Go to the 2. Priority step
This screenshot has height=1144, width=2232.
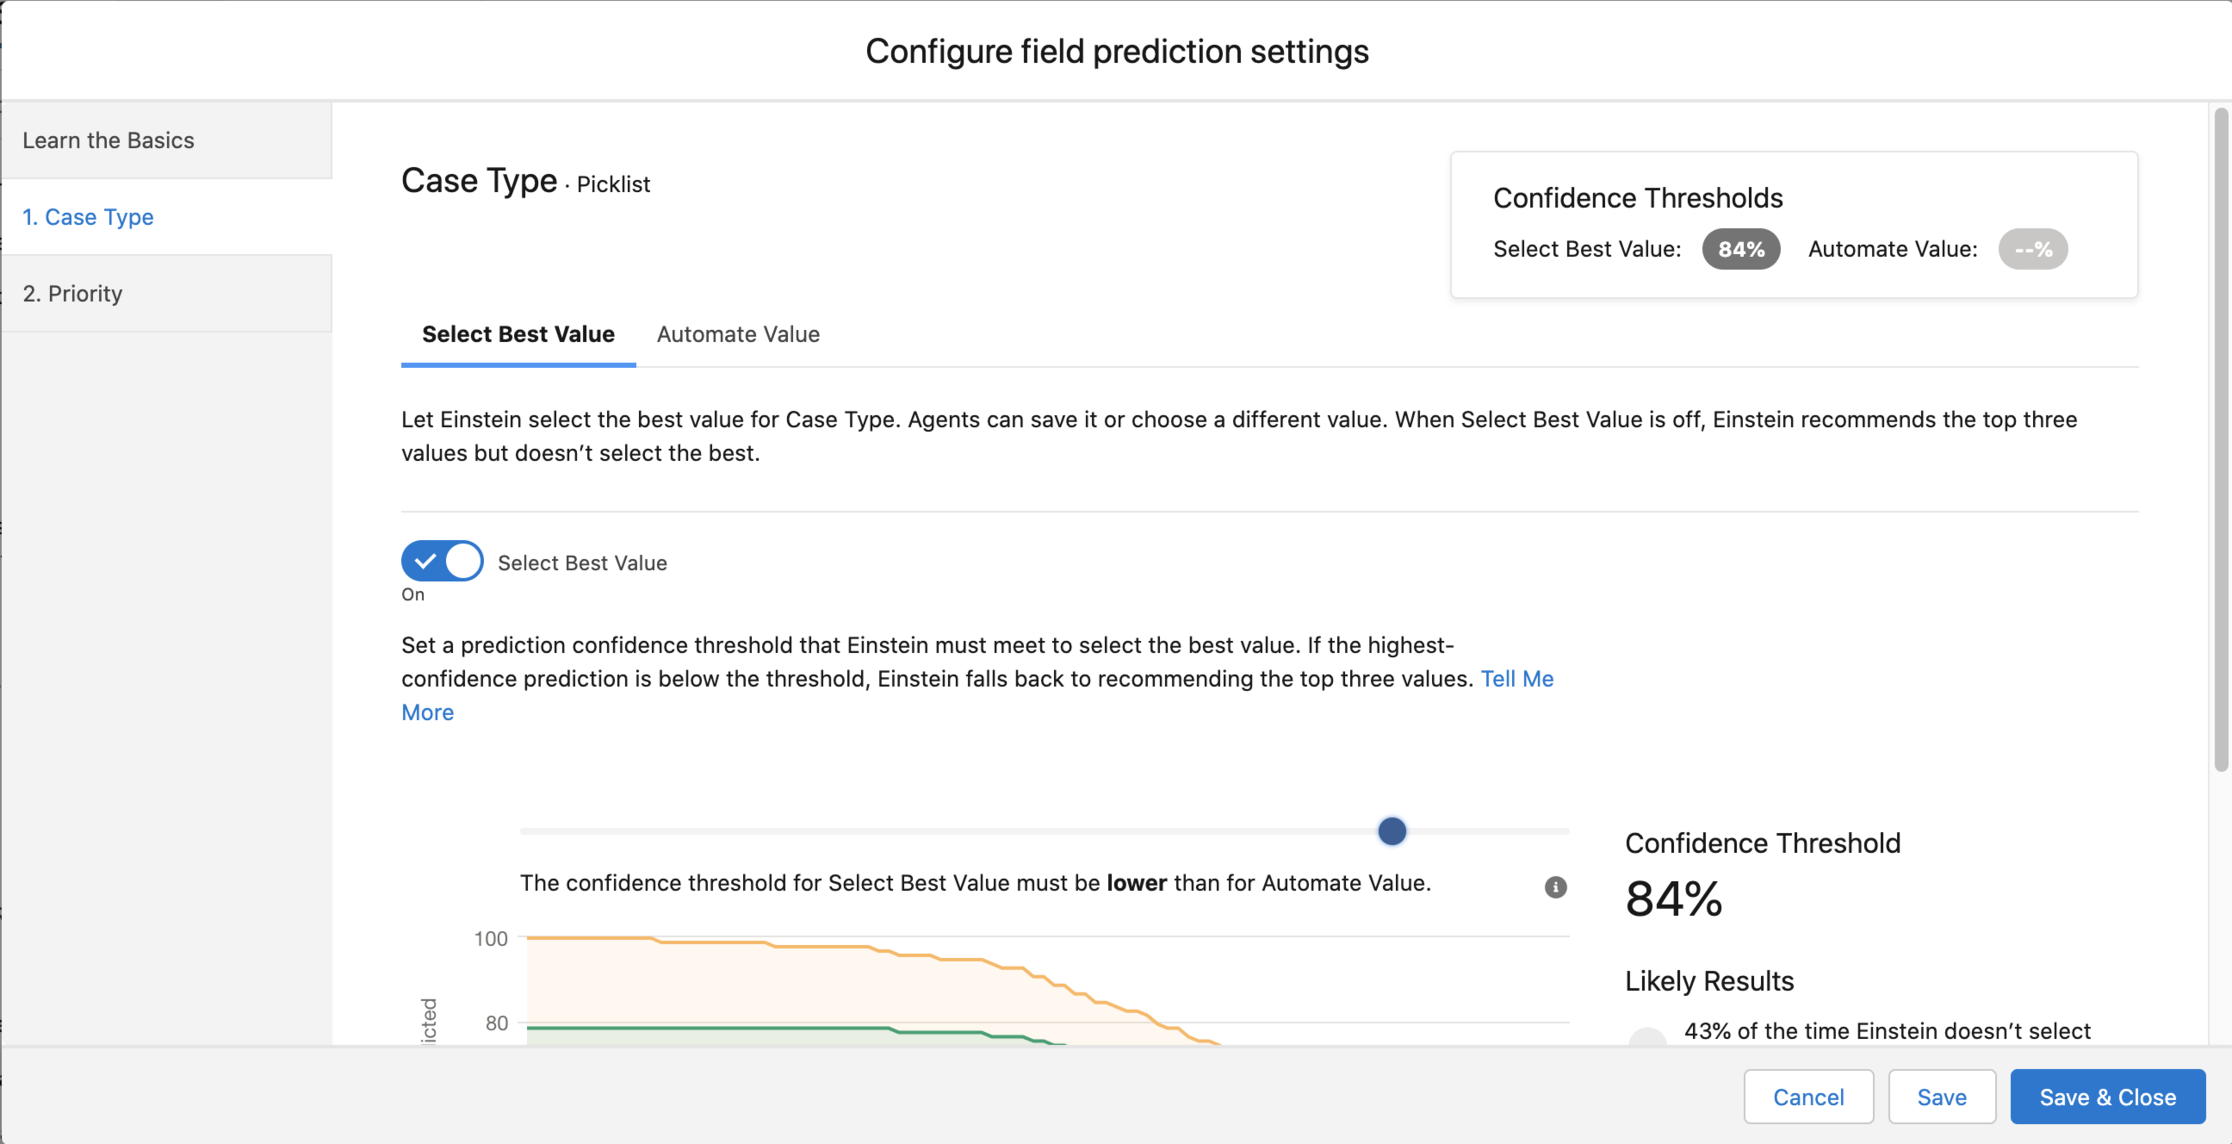tap(73, 293)
